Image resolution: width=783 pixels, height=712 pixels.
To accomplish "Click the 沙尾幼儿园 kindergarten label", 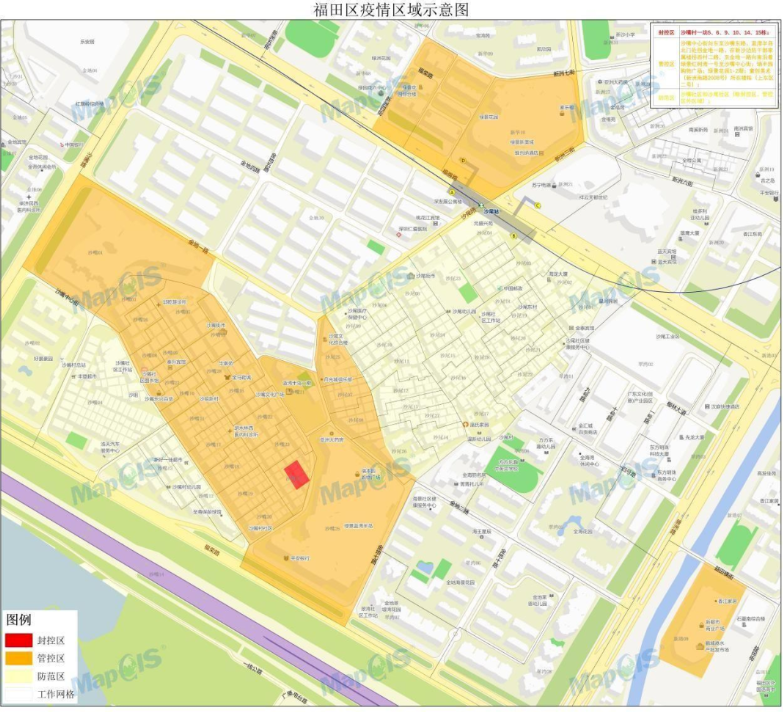I will [464, 312].
